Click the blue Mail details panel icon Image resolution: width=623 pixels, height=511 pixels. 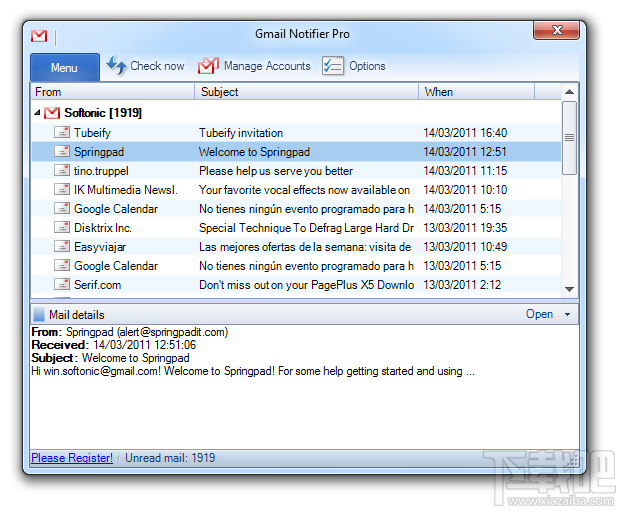click(x=39, y=314)
